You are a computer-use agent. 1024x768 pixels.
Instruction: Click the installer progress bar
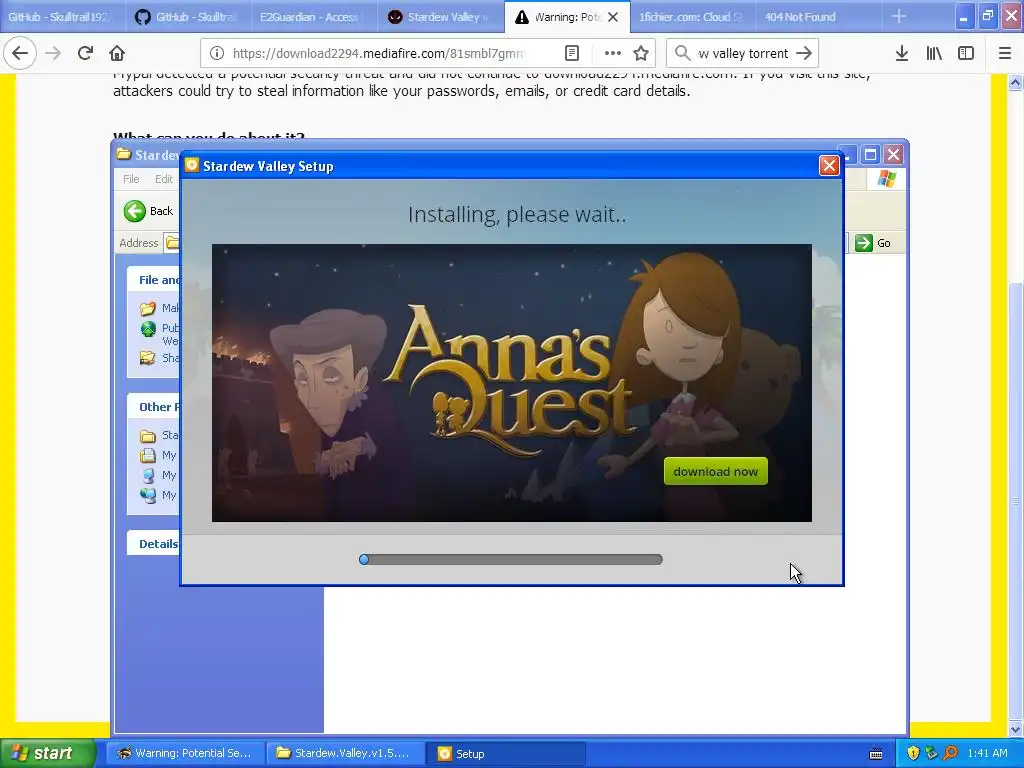point(511,560)
